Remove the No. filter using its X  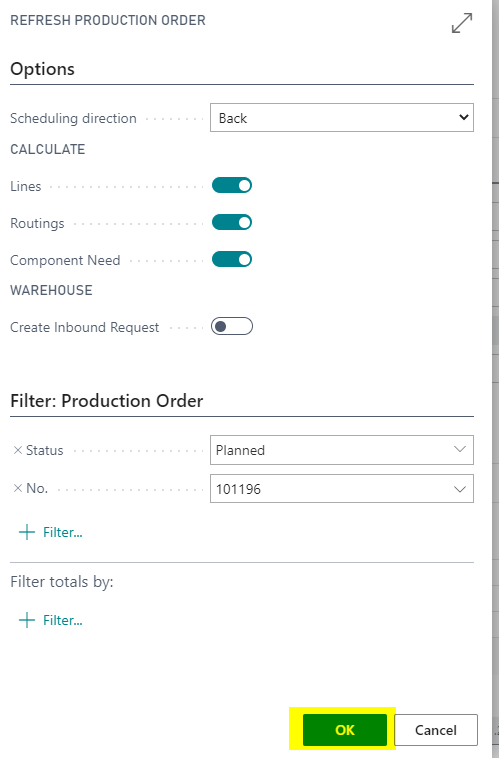[18, 488]
